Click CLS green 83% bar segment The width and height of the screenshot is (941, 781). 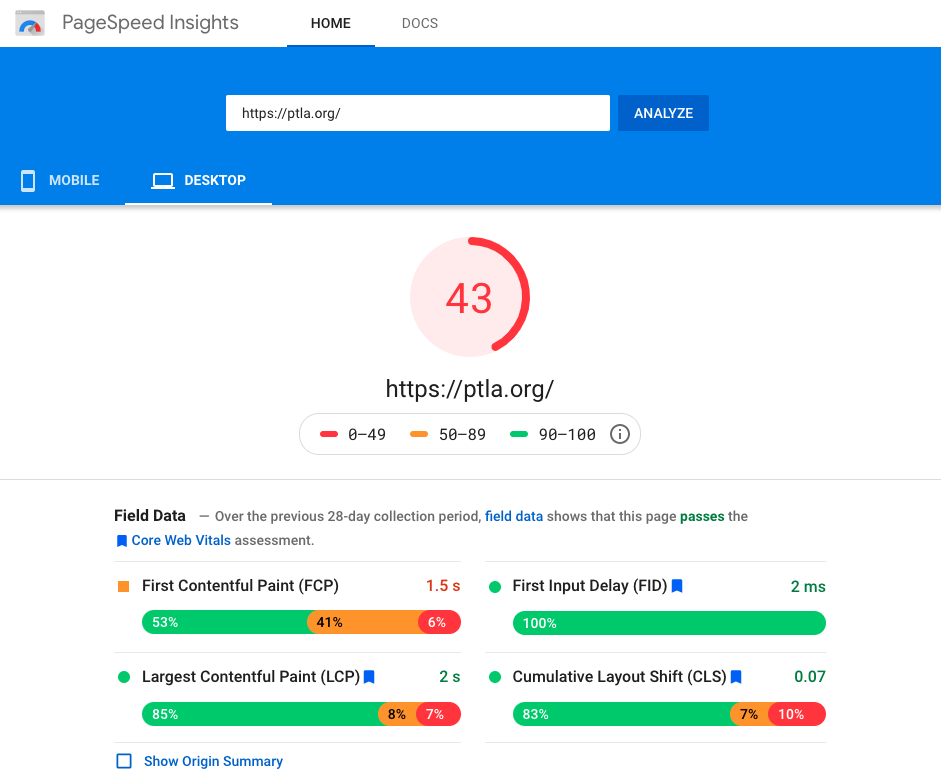tap(622, 714)
